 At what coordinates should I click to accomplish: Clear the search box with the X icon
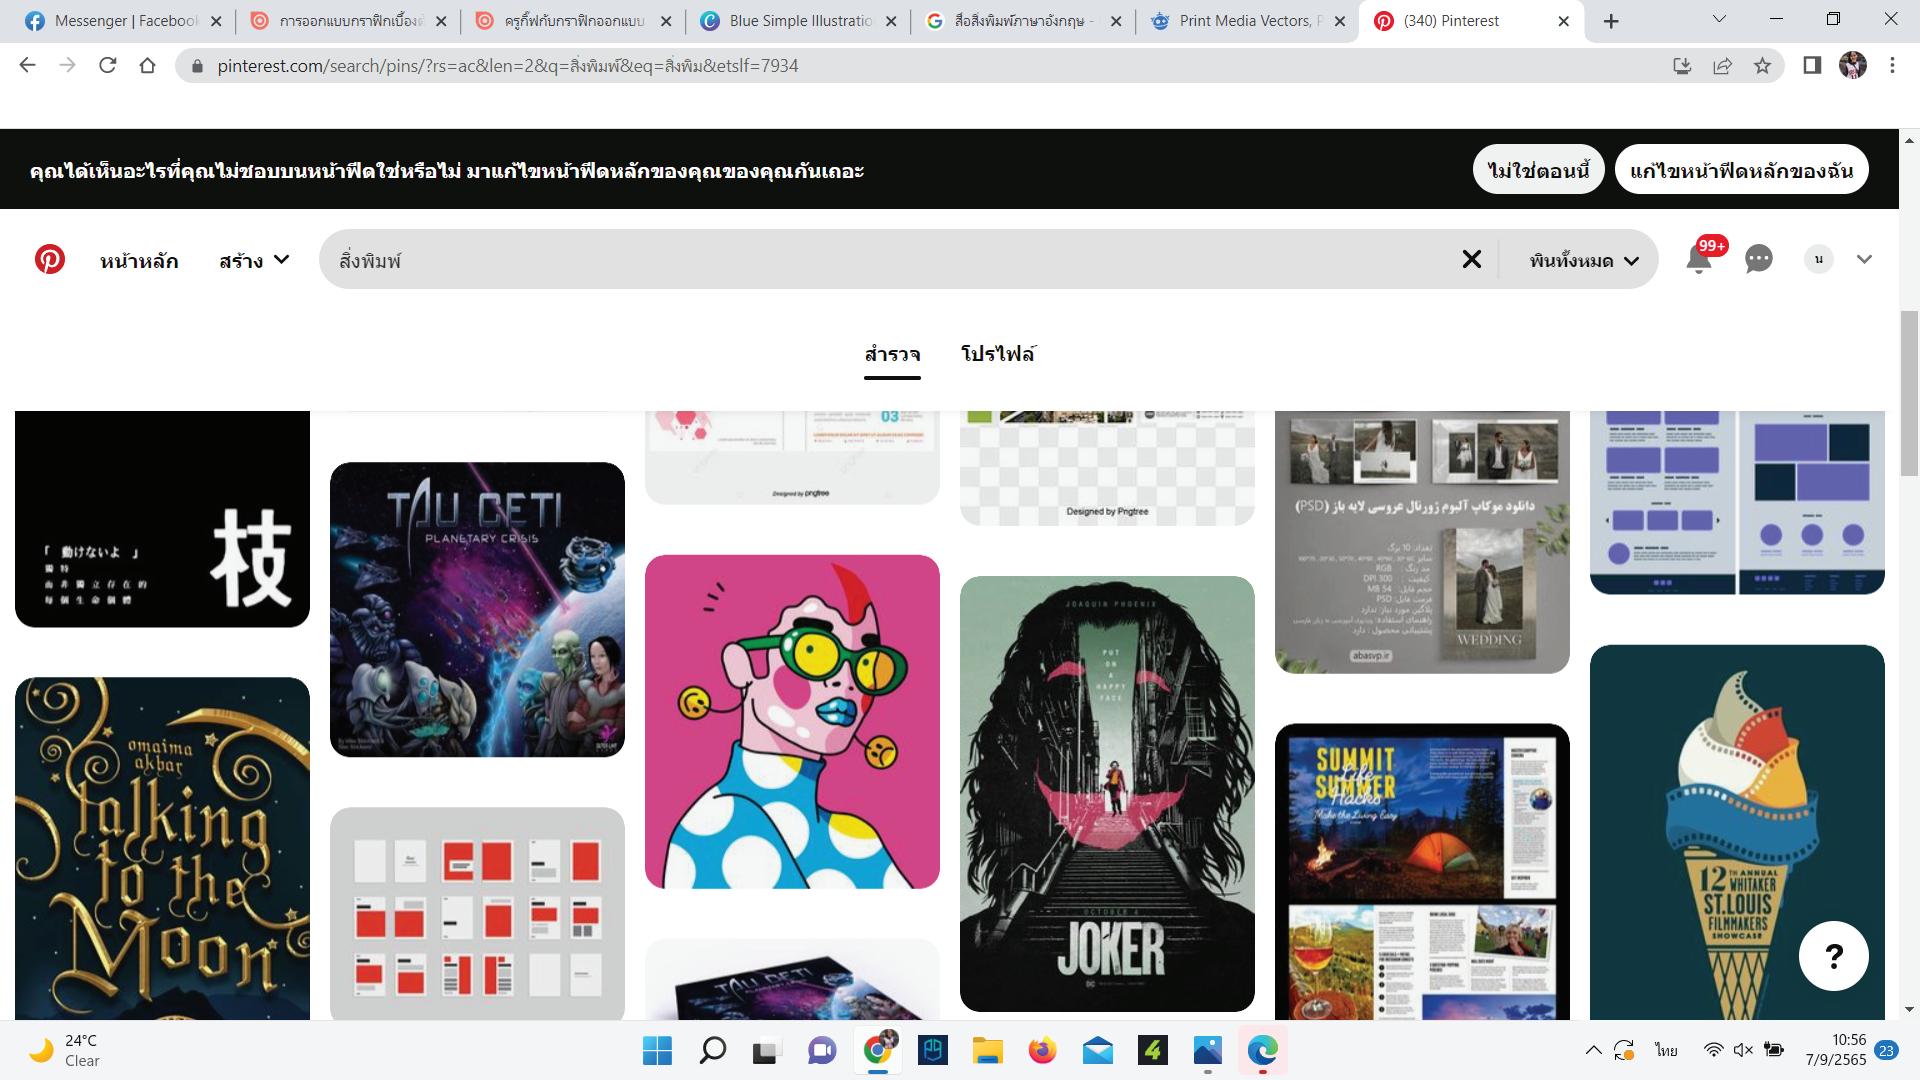coord(1471,259)
